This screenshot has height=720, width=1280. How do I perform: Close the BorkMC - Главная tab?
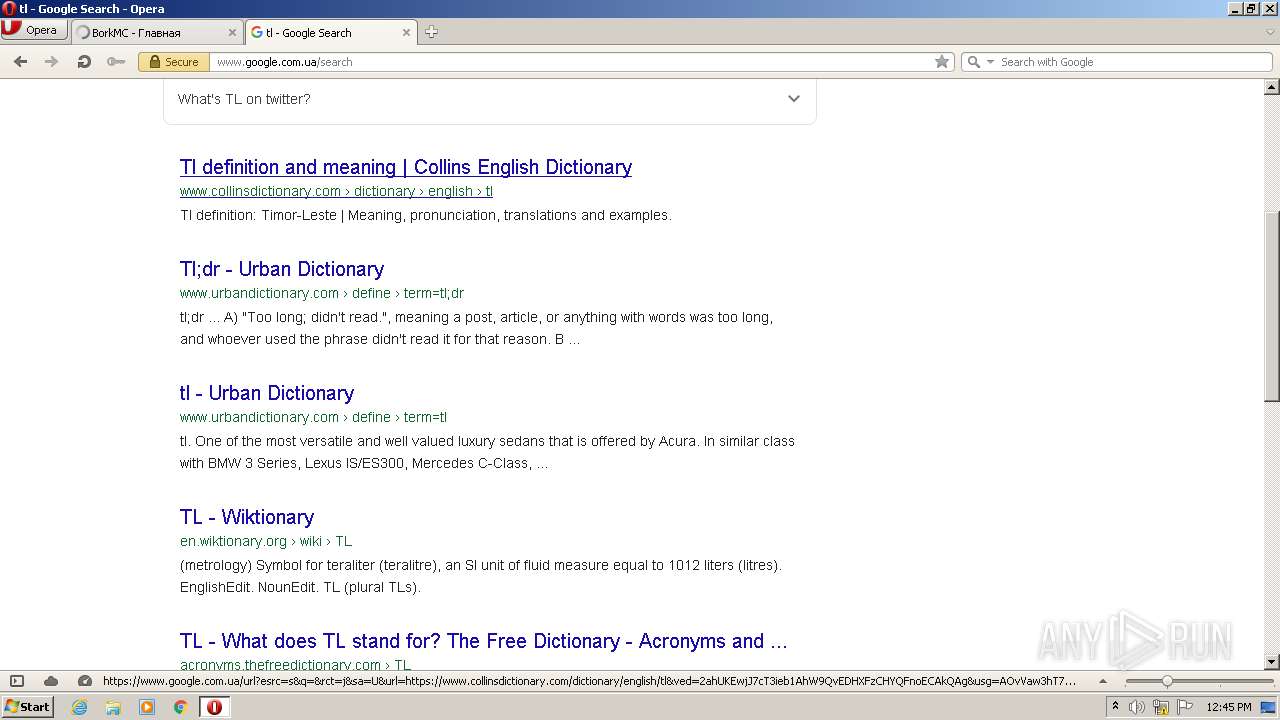(x=232, y=32)
